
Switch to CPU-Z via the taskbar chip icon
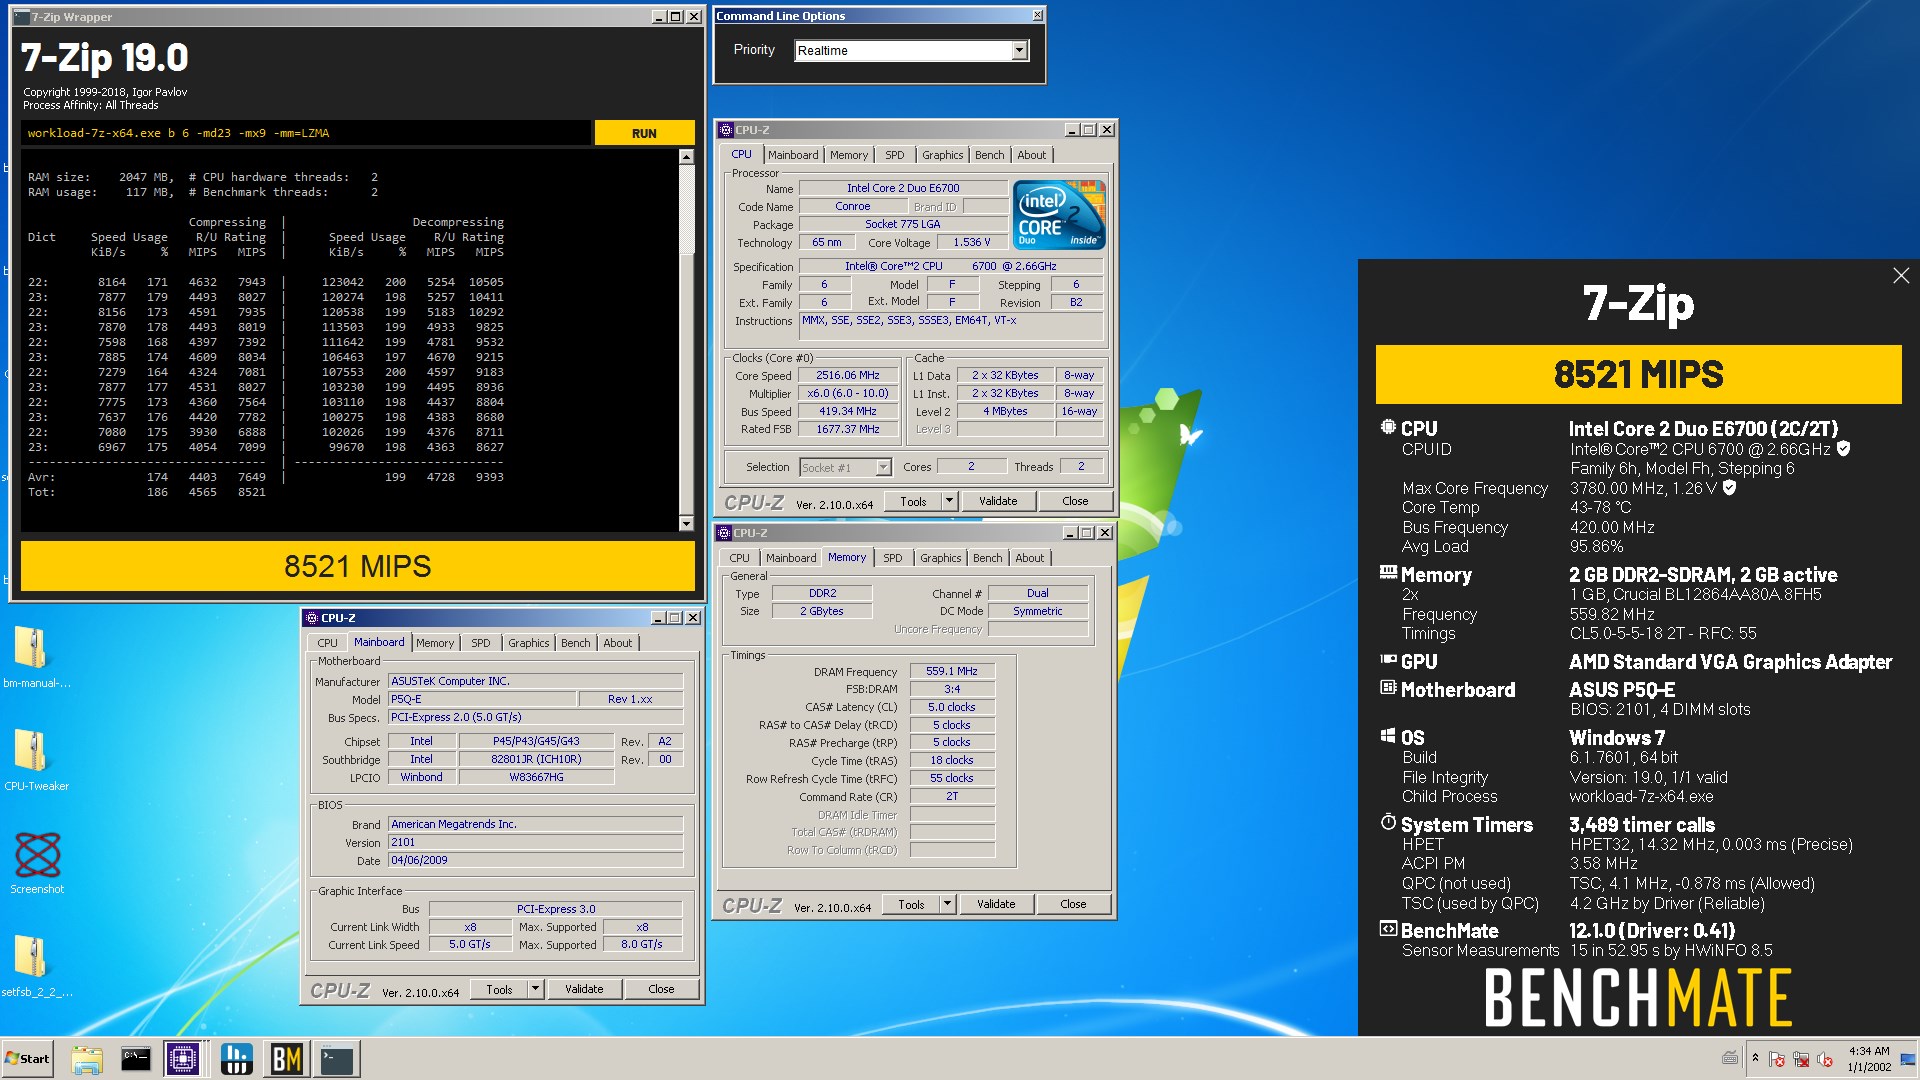click(x=184, y=1059)
